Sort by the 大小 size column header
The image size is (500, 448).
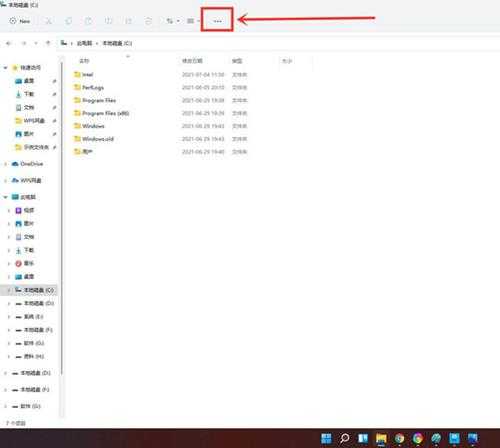tap(287, 61)
